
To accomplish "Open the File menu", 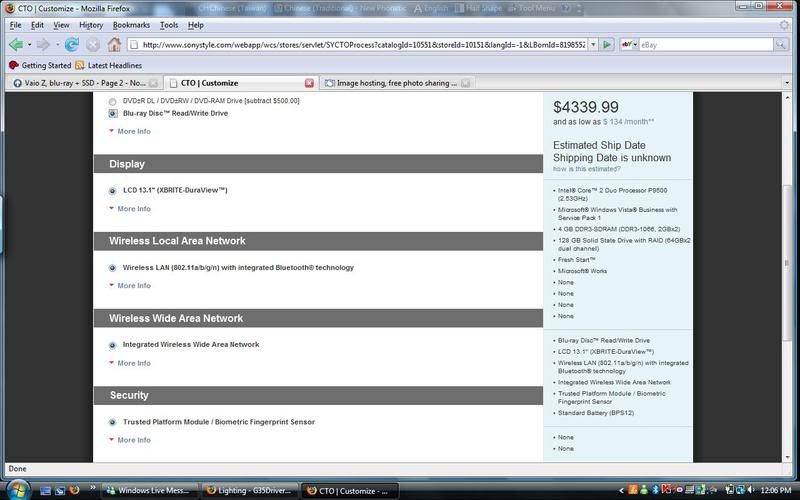I will (x=15, y=25).
